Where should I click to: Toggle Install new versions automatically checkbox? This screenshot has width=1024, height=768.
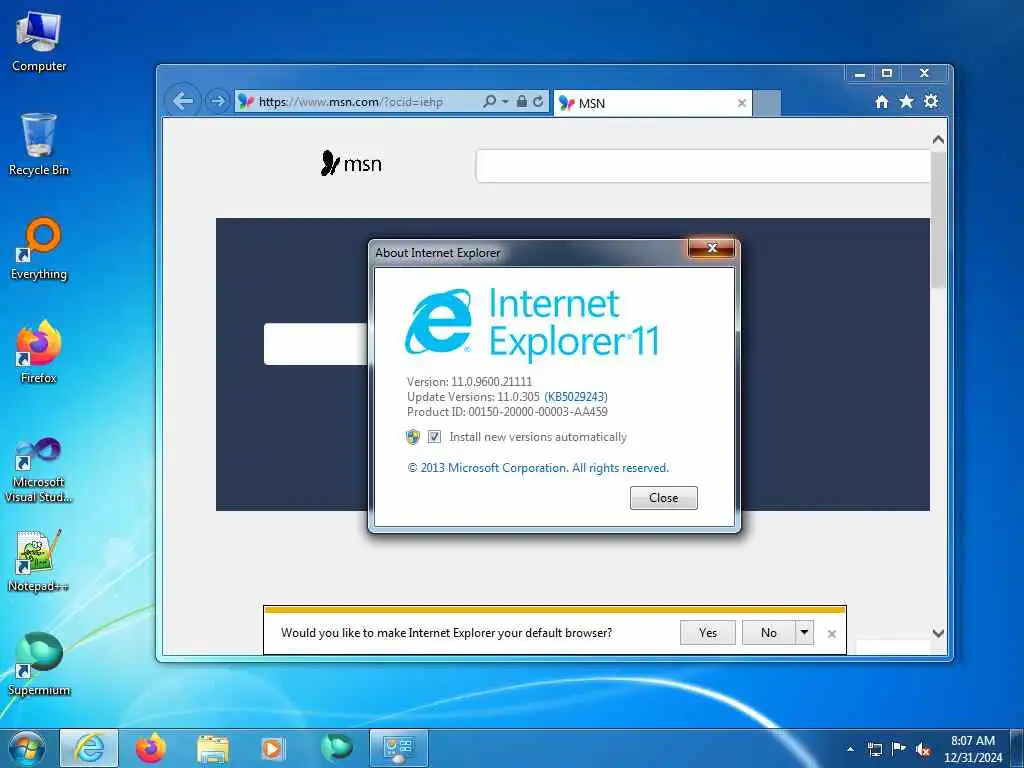tap(434, 437)
